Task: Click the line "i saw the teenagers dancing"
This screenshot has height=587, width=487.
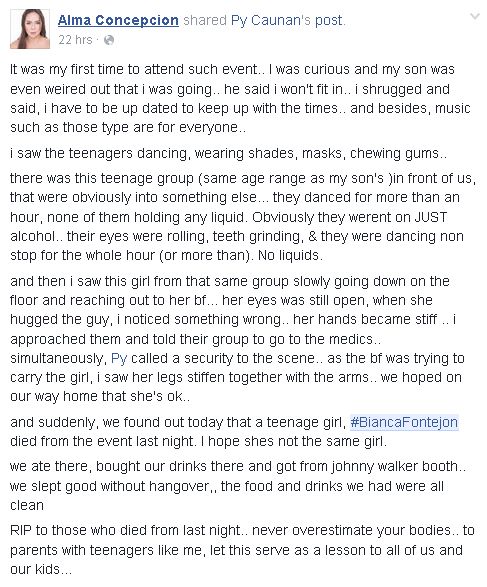Action: 228,153
